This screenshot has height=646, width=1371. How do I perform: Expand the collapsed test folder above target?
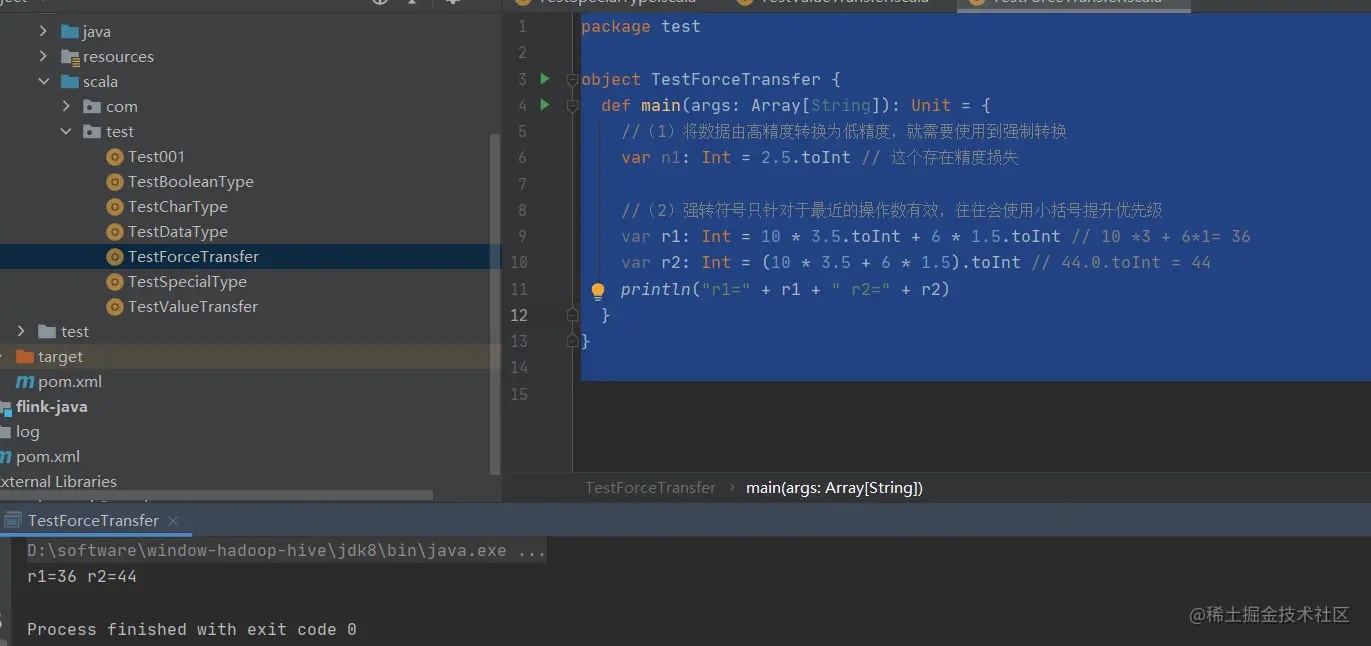pos(21,331)
